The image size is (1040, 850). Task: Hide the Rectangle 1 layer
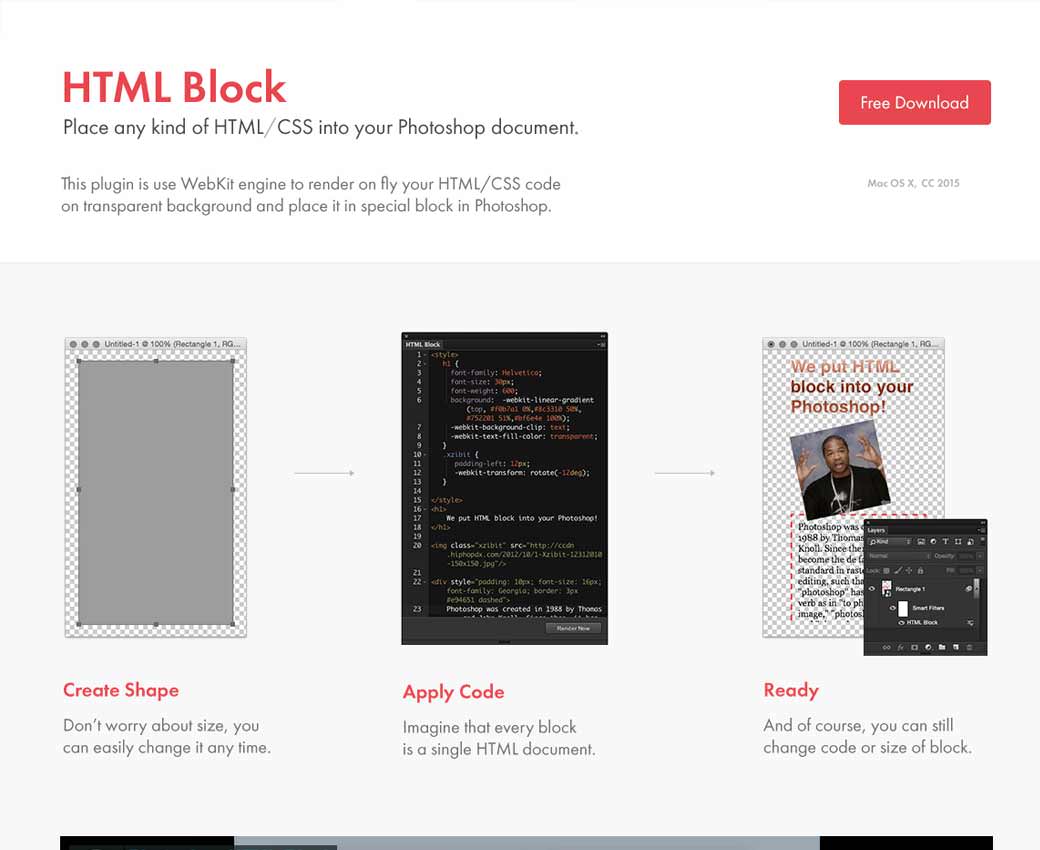point(870,588)
